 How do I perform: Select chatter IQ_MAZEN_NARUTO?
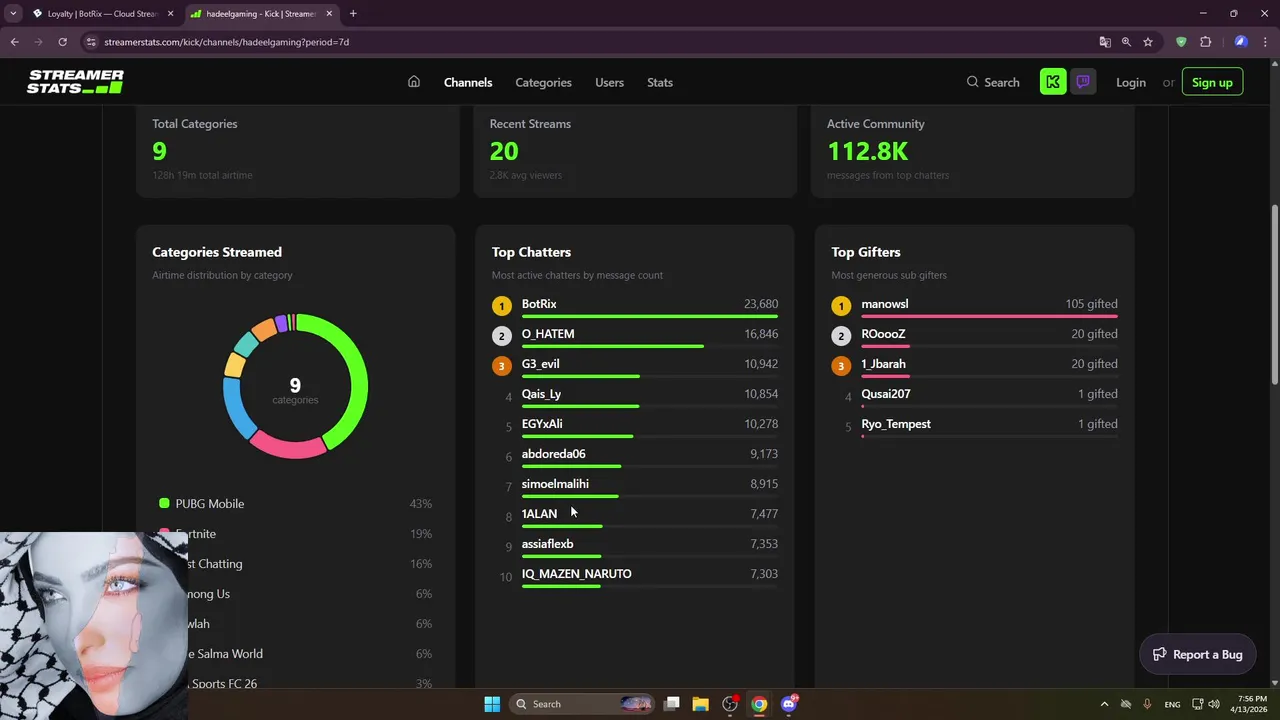point(576,574)
